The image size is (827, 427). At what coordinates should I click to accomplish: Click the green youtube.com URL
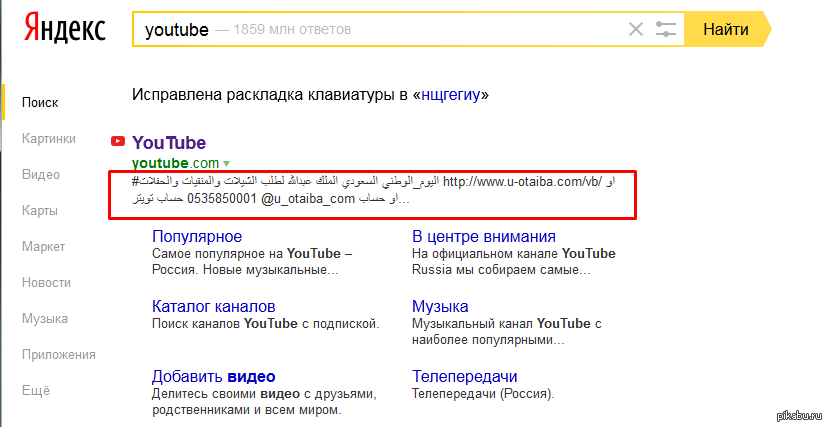point(176,163)
